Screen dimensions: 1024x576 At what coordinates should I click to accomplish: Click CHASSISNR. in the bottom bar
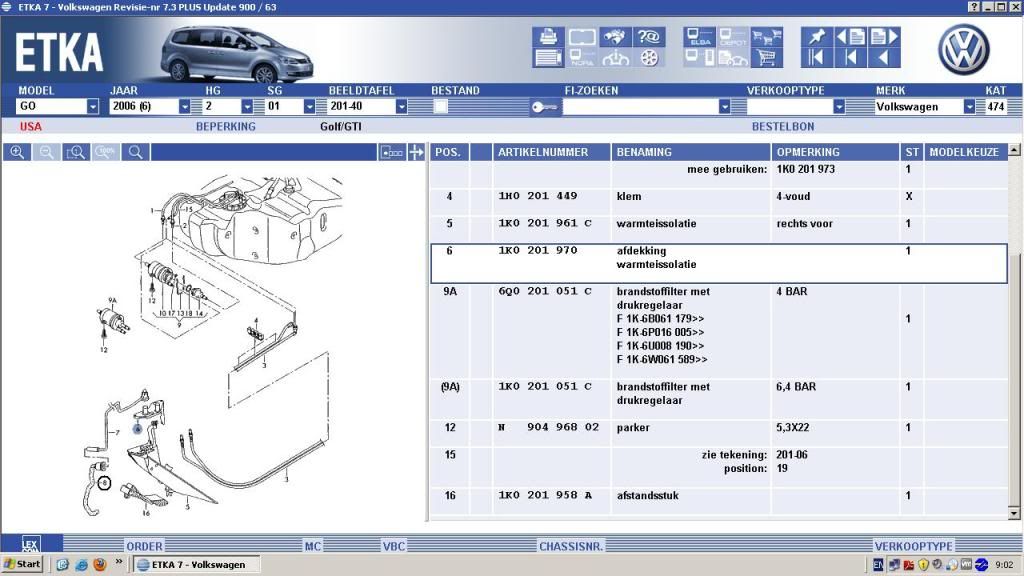pyautogui.click(x=571, y=546)
